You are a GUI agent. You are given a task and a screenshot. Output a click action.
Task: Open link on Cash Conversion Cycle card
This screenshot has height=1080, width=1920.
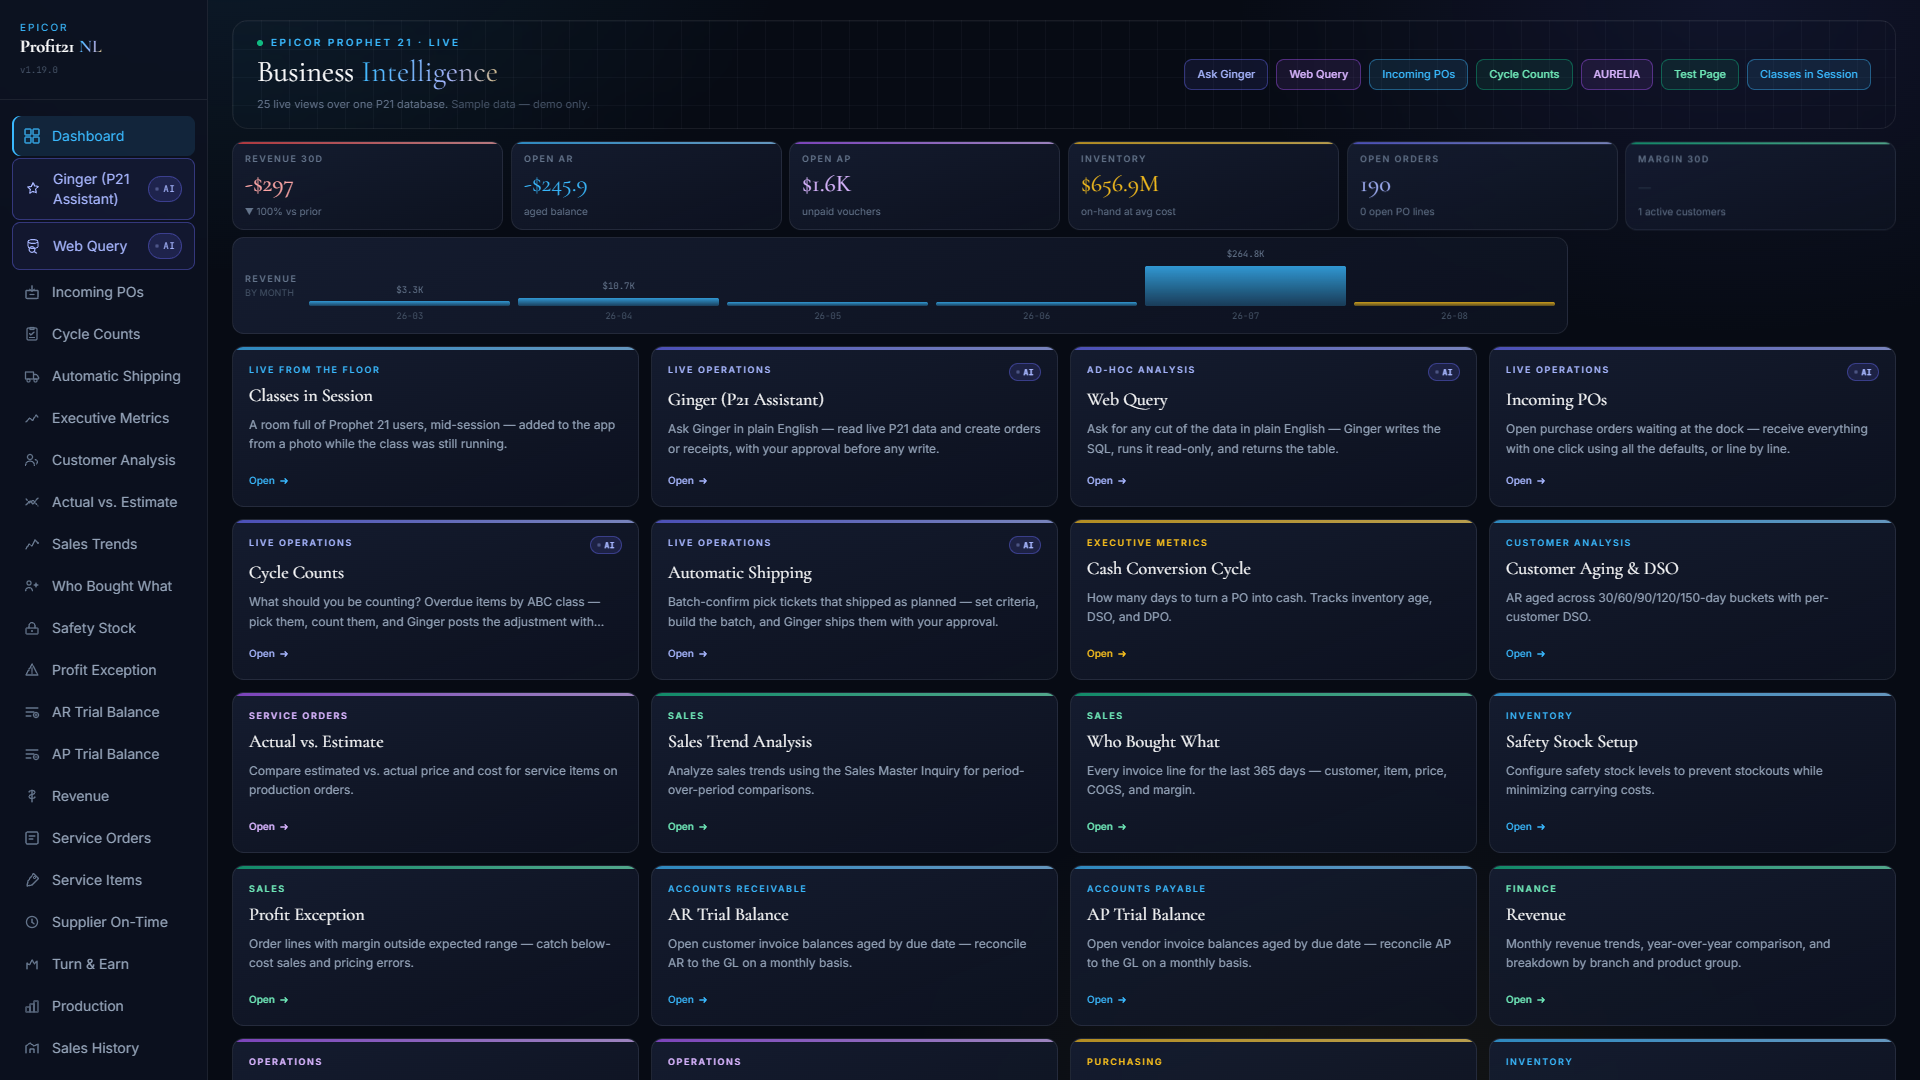1106,654
